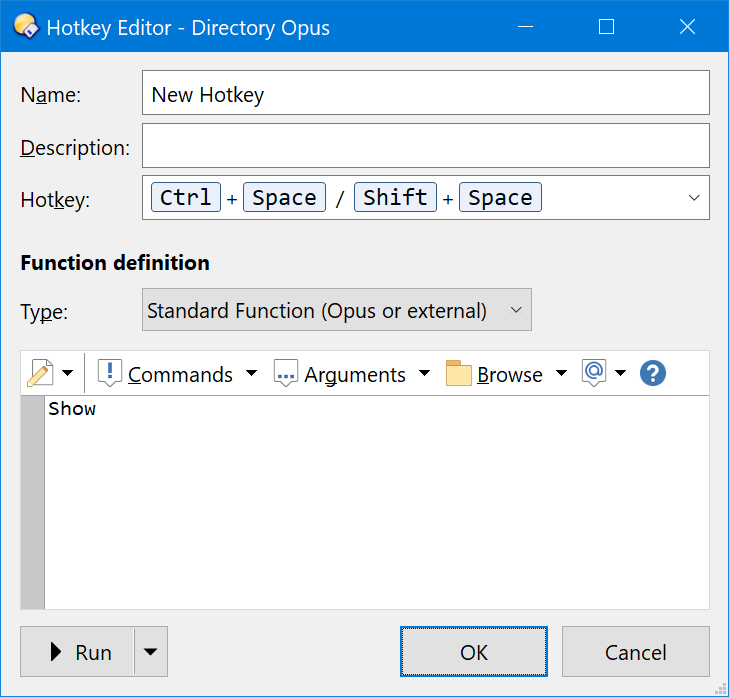
Task: Expand the Commands dropdown arrow
Action: pyautogui.click(x=252, y=373)
